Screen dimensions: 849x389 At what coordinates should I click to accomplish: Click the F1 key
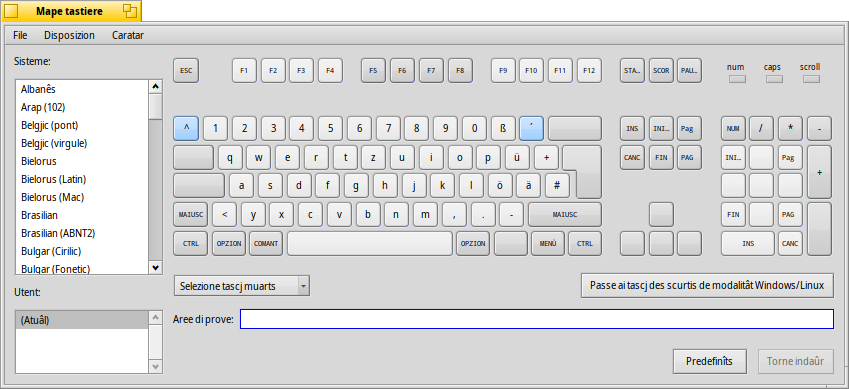tap(244, 70)
